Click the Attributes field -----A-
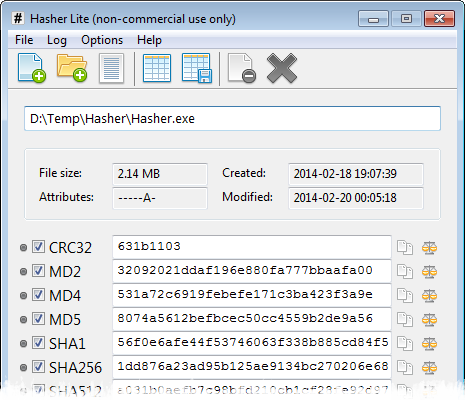Viewport: 465px width, 400px height. coord(160,198)
